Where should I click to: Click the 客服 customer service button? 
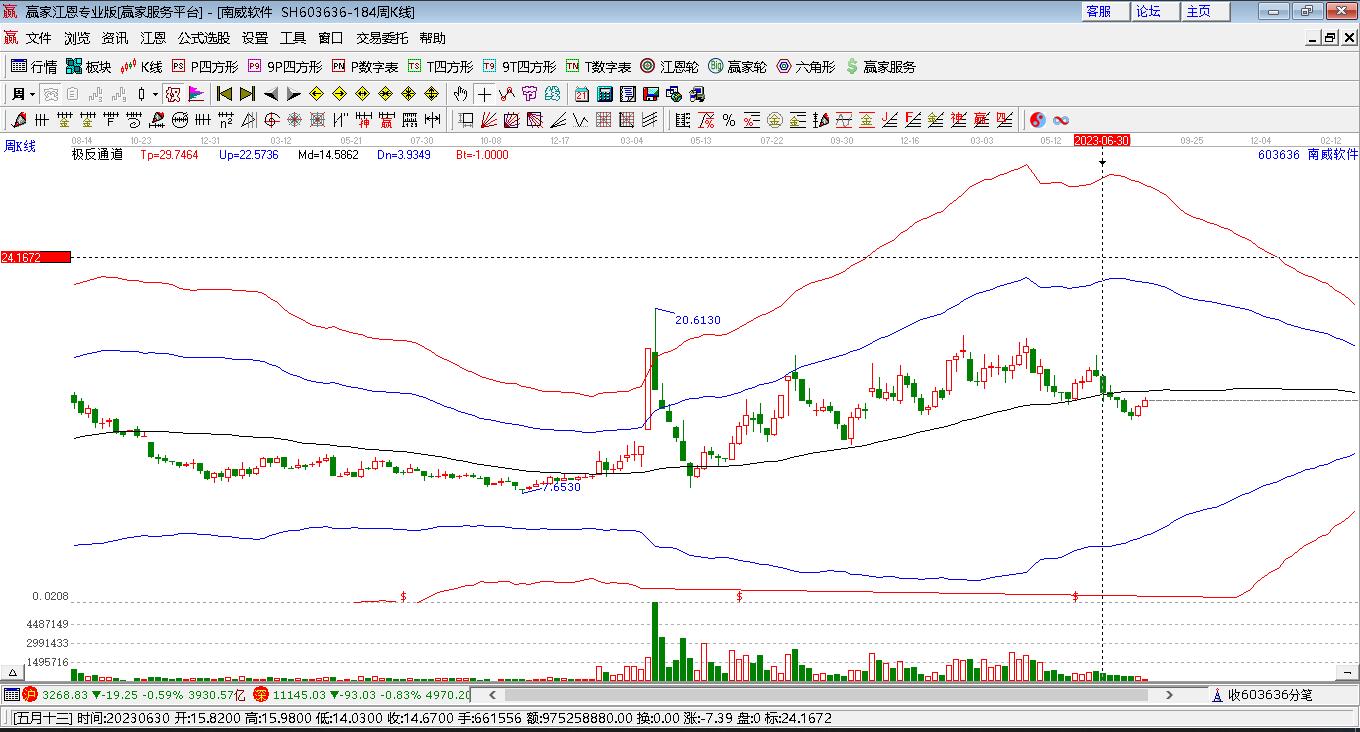tap(1105, 11)
